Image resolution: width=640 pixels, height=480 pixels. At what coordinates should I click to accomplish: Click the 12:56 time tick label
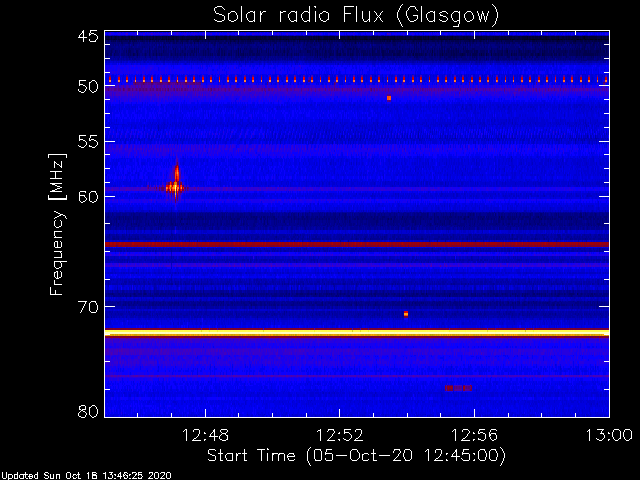coord(474,435)
